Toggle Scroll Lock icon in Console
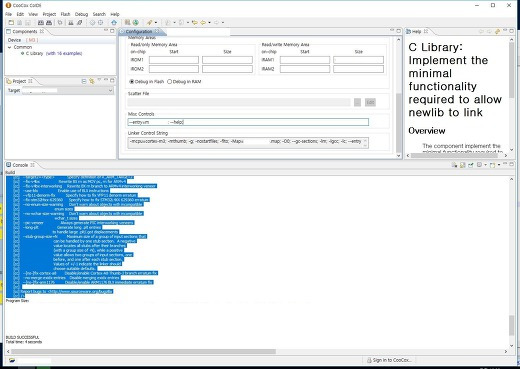This screenshot has height=369, width=520. 463,165
